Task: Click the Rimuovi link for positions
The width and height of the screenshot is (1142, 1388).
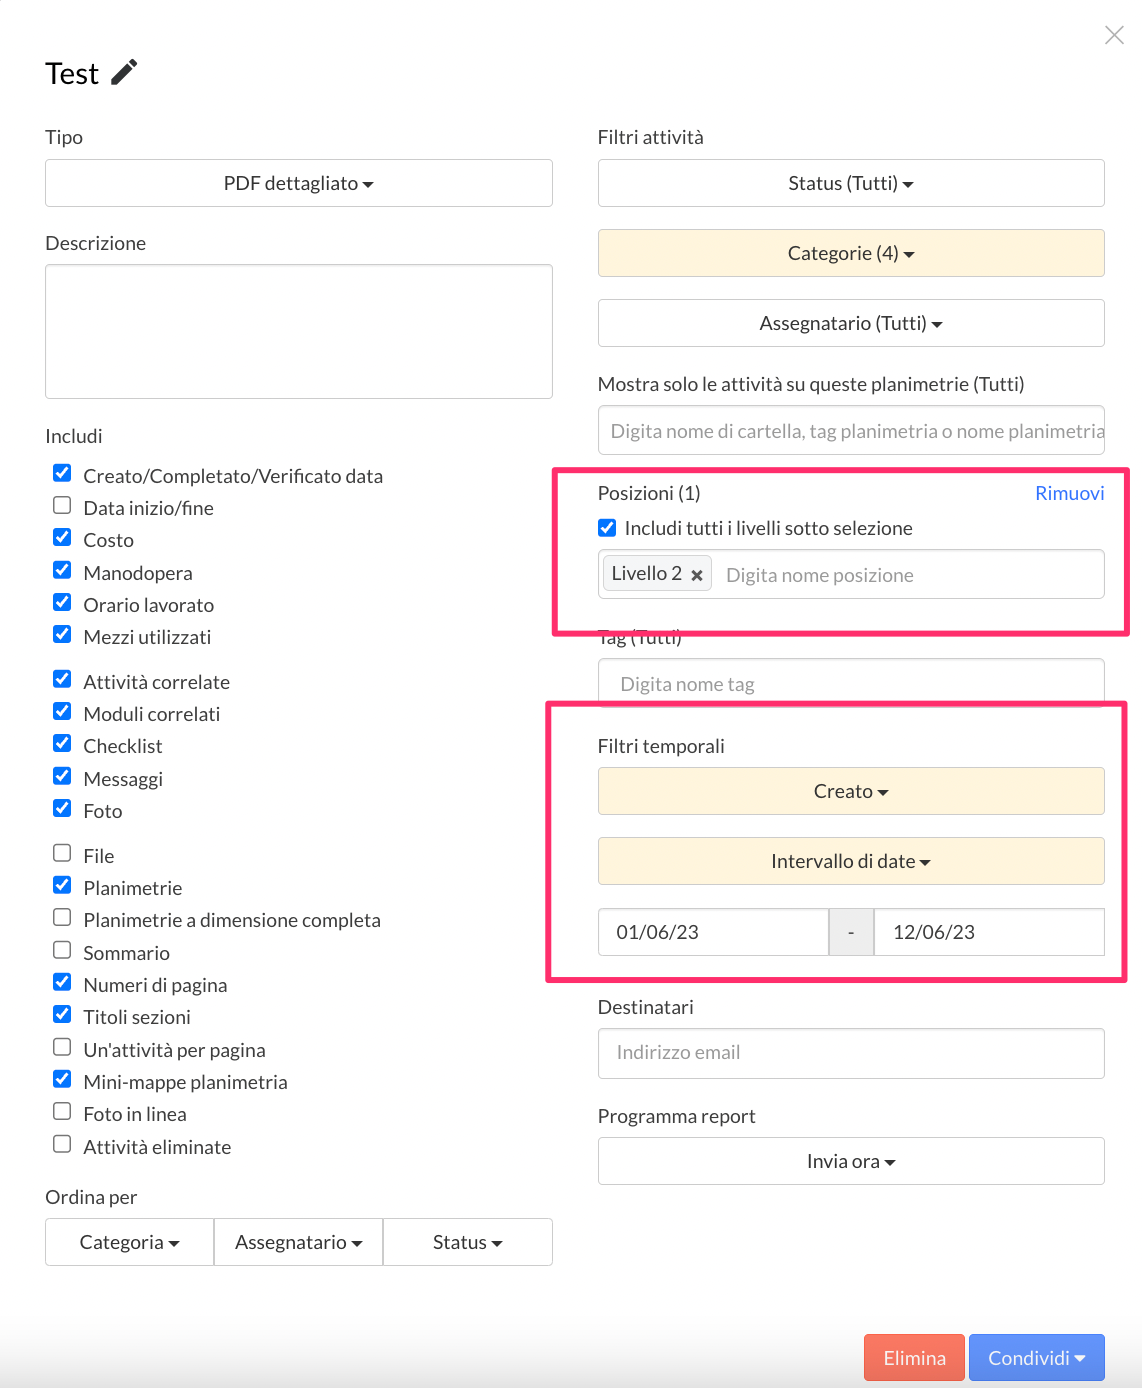Action: (x=1069, y=493)
